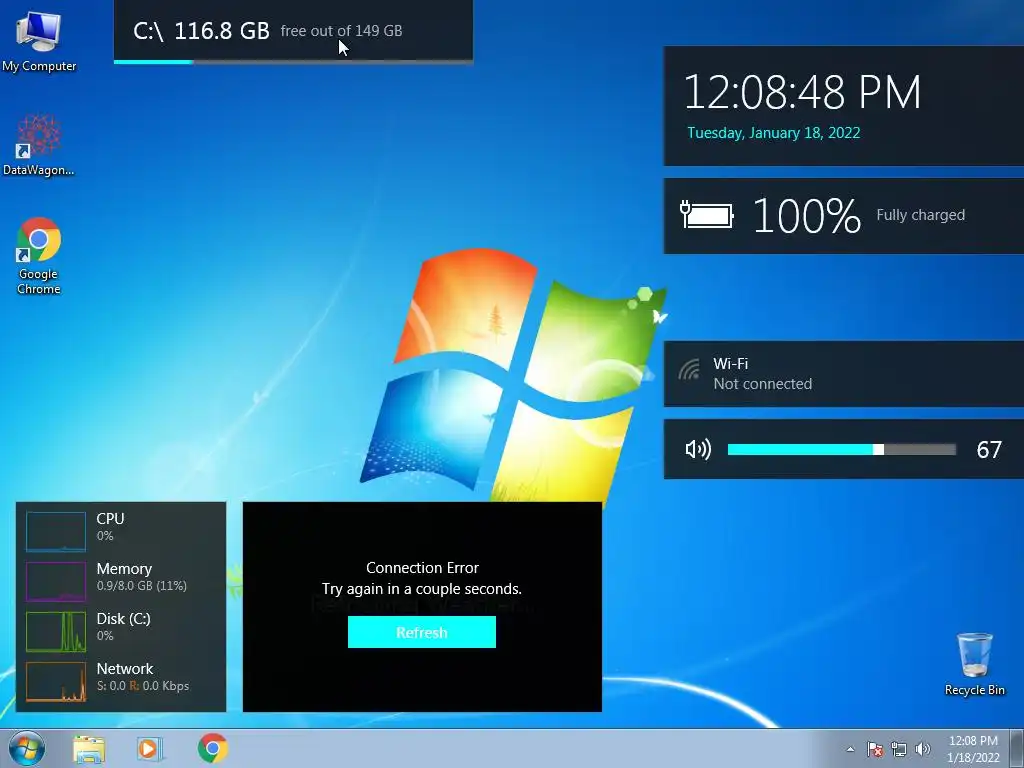The image size is (1024, 768).
Task: Click the Show Desktop strip in the taskbar
Action: (x=1017, y=749)
